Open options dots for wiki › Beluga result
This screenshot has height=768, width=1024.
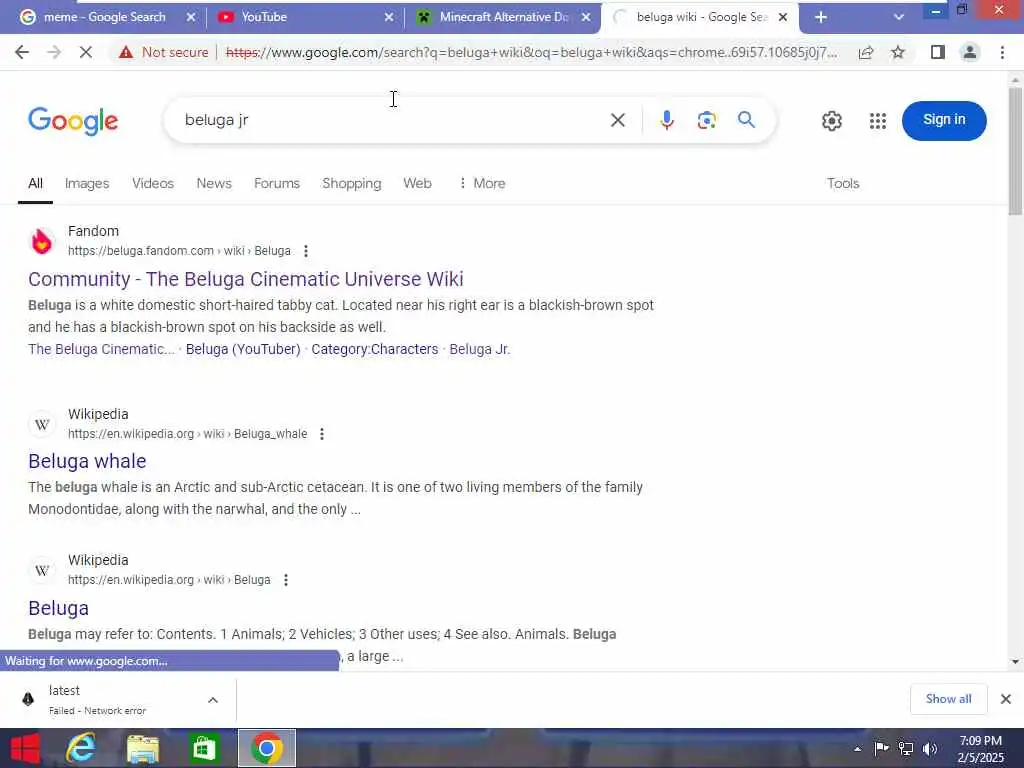[285, 580]
